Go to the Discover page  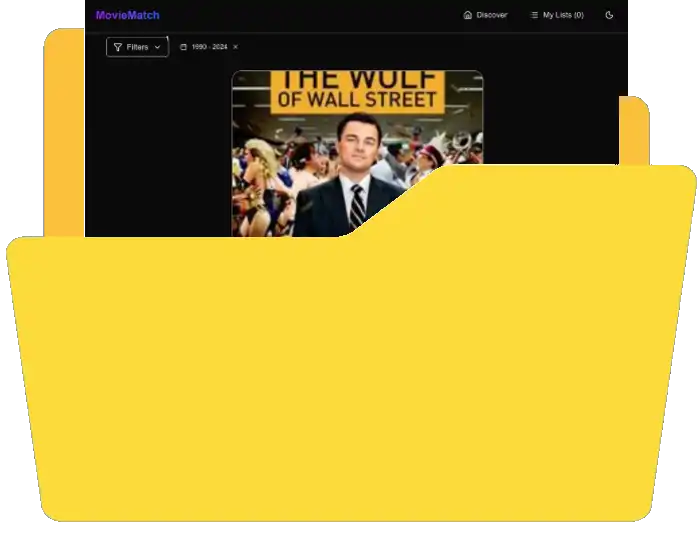[x=485, y=15]
